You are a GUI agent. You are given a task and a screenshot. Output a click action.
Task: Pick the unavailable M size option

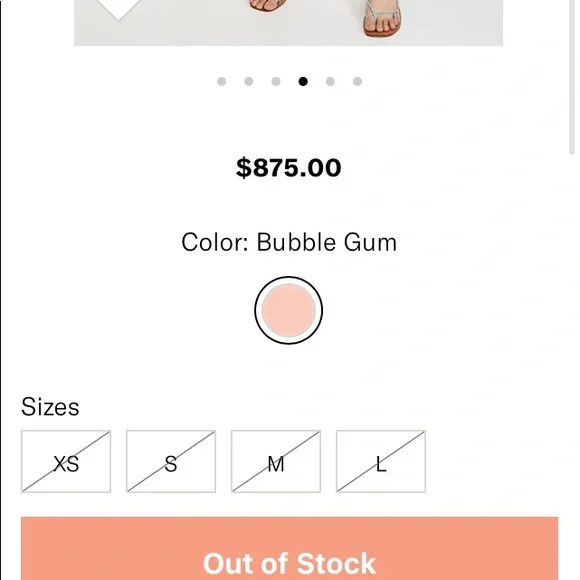pyautogui.click(x=276, y=461)
